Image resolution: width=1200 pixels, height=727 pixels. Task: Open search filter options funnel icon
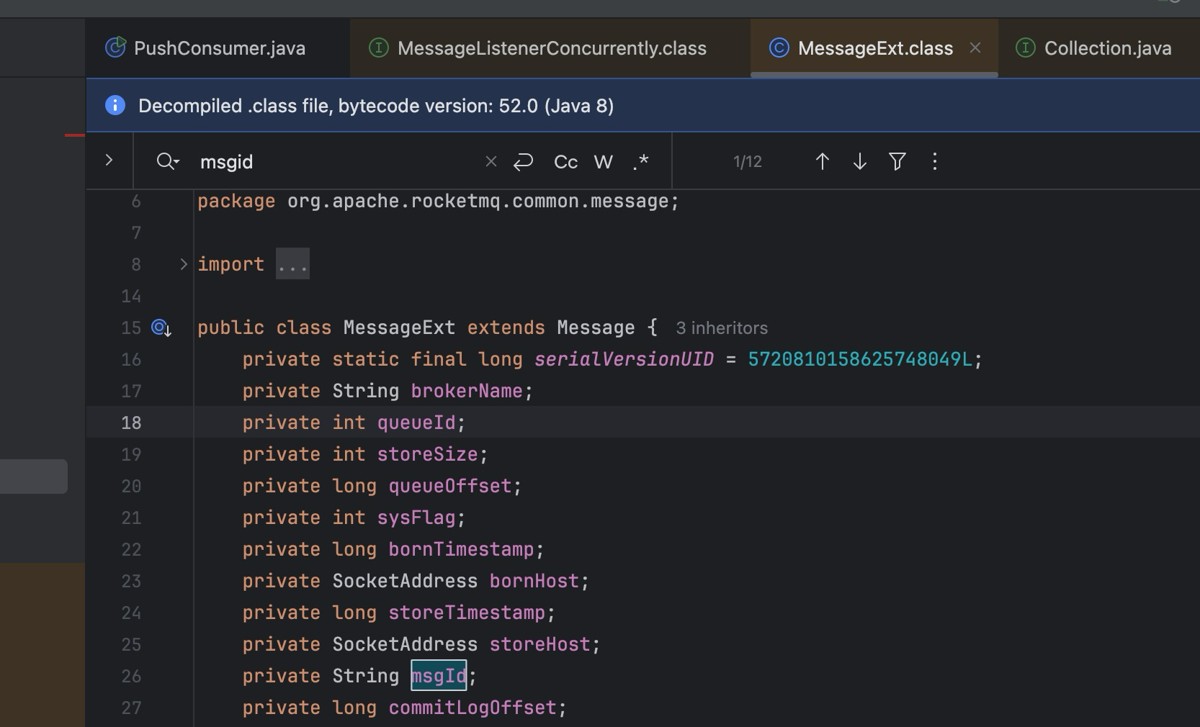point(897,161)
